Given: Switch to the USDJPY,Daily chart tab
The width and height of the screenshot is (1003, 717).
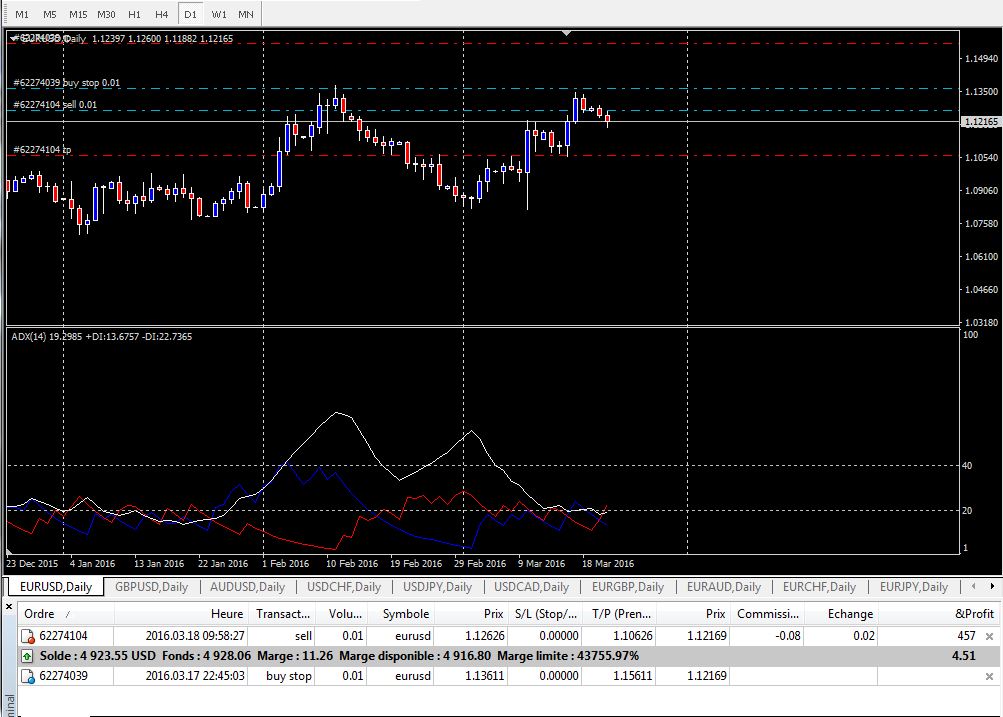Looking at the screenshot, I should [440, 587].
